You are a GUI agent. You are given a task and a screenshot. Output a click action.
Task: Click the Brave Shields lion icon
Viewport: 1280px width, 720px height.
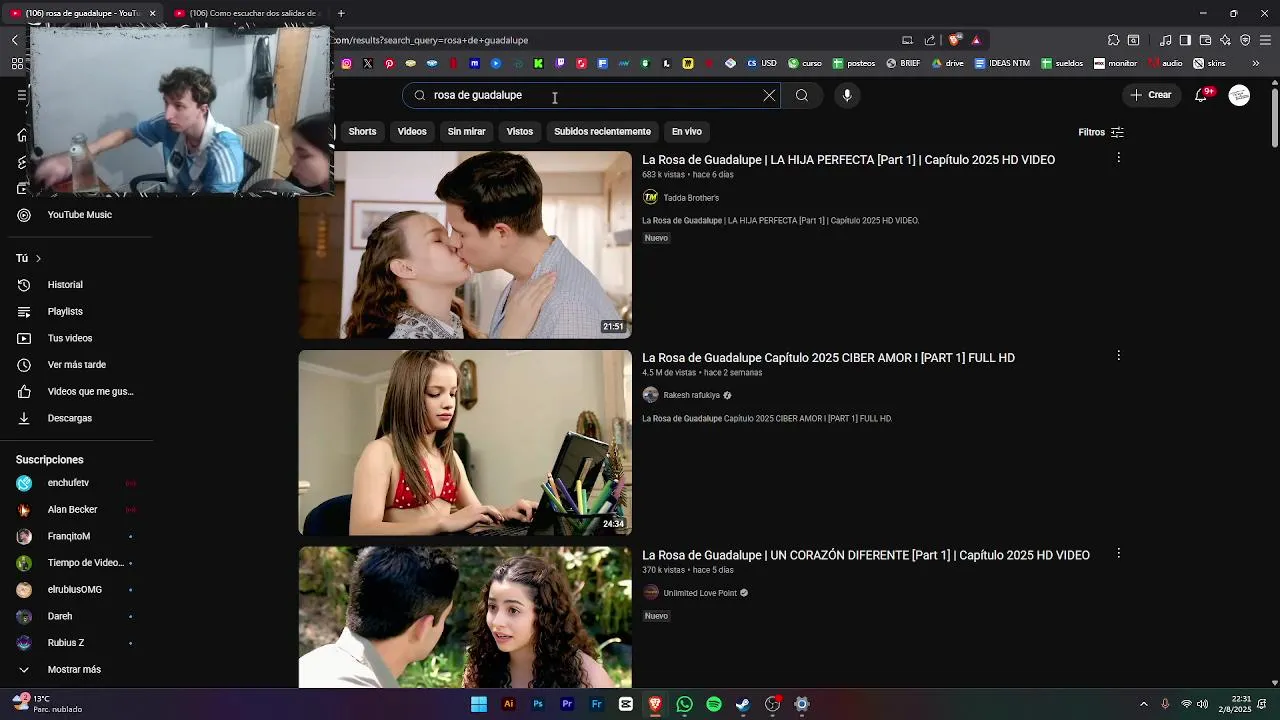coord(954,40)
